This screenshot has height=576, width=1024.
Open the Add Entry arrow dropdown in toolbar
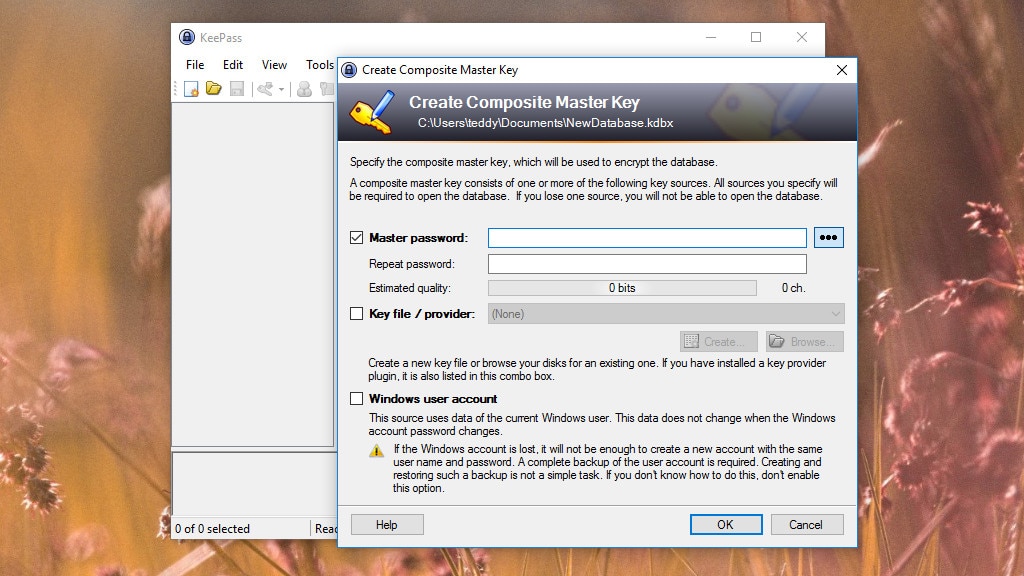(281, 89)
